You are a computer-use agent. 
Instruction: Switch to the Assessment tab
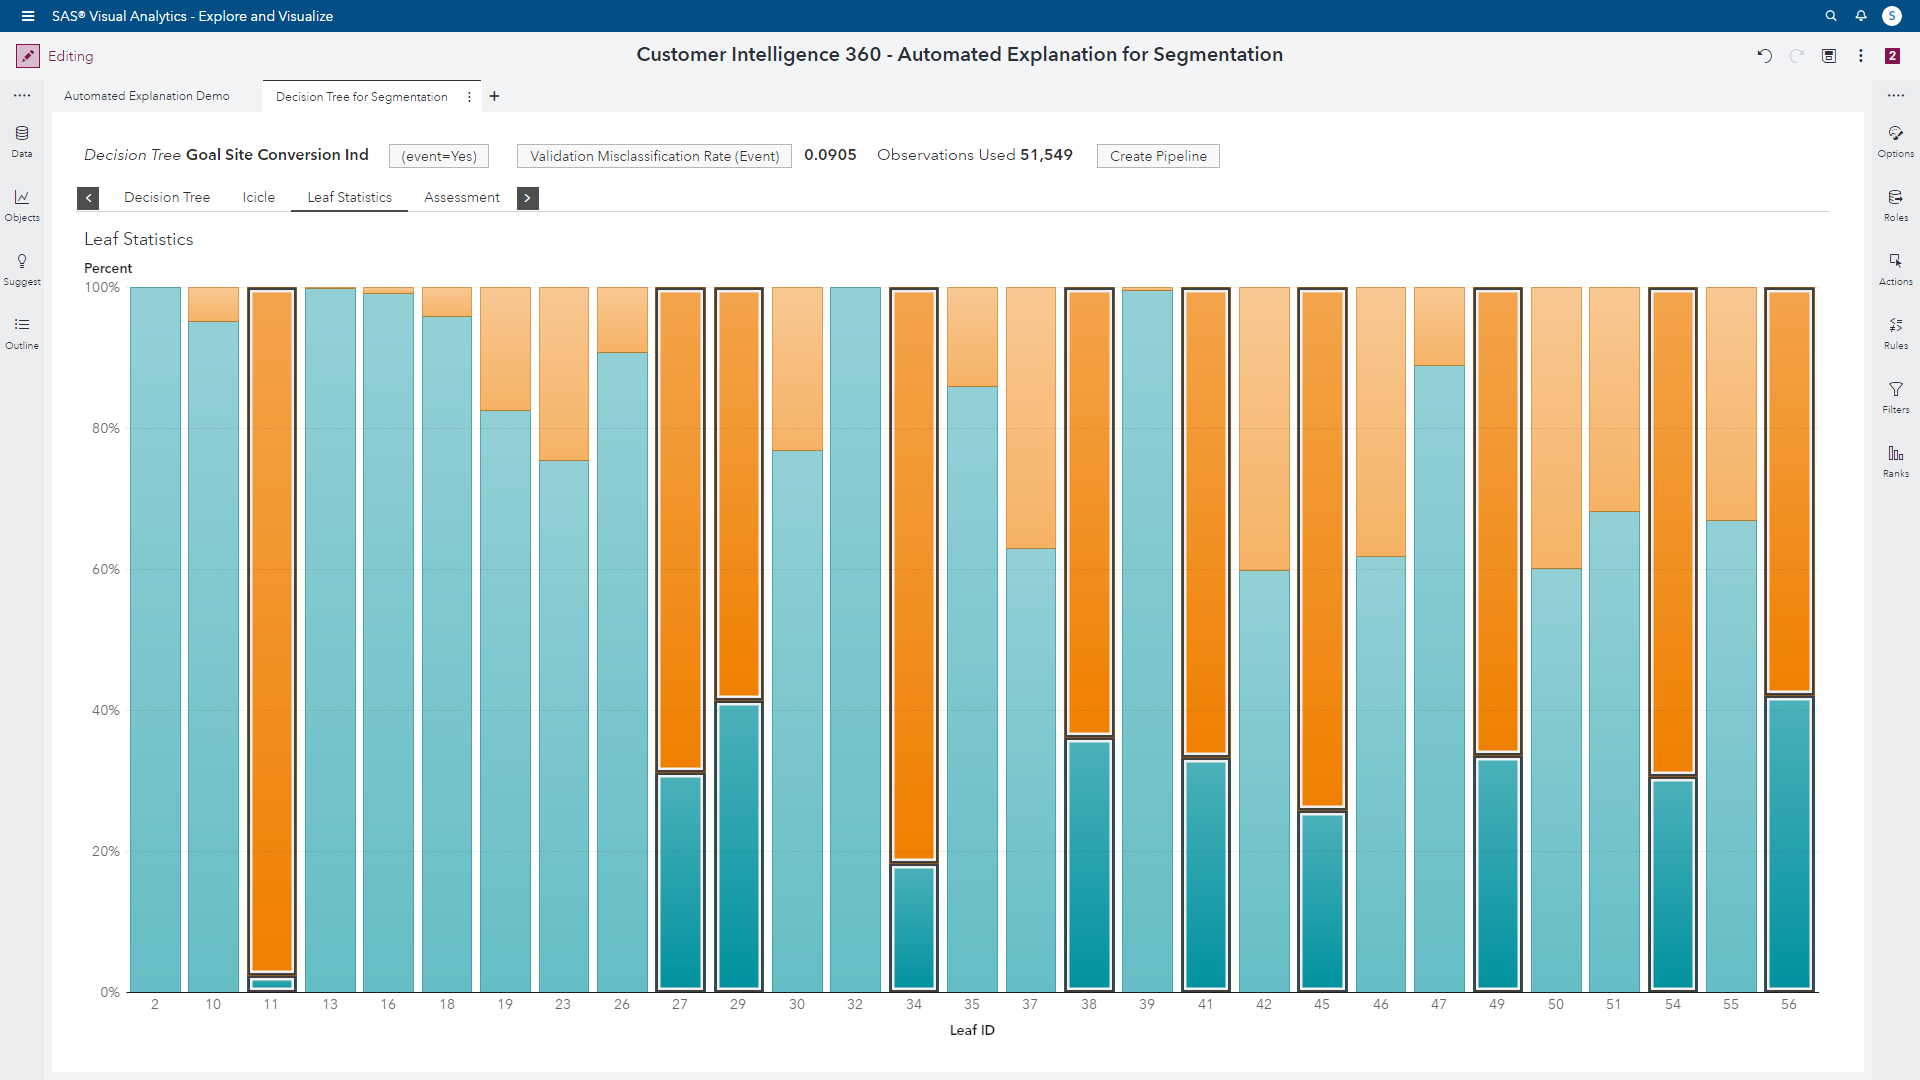(461, 197)
